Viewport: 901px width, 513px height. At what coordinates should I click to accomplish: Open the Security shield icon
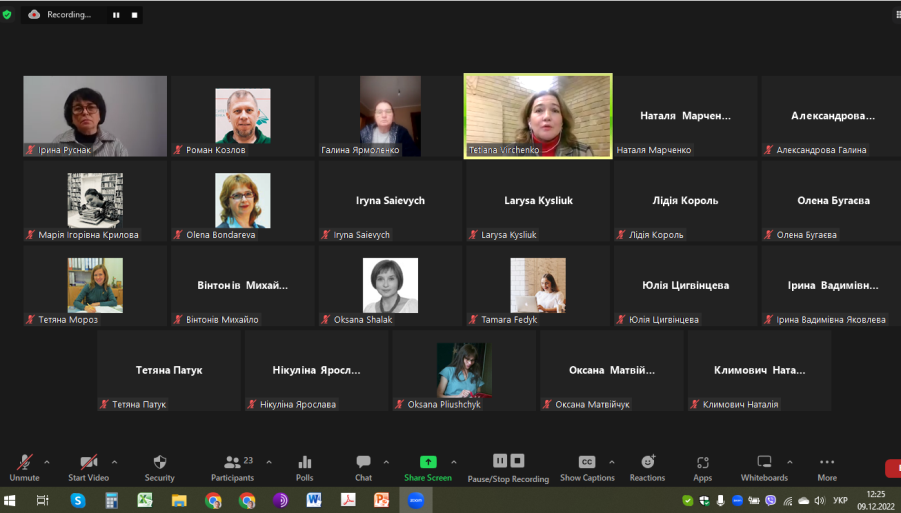159,462
